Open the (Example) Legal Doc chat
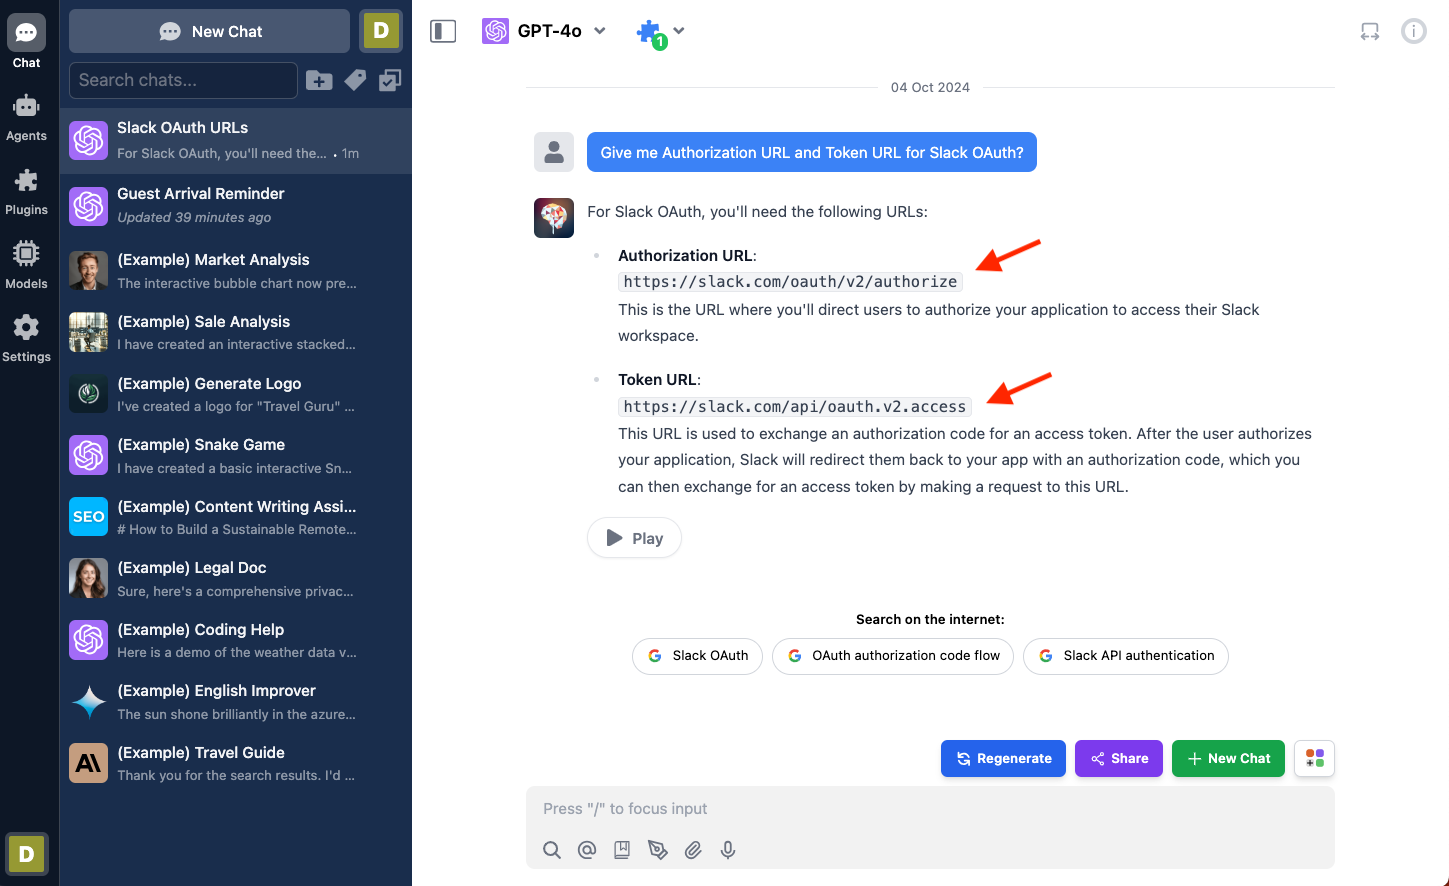This screenshot has width=1449, height=886. tap(236, 578)
